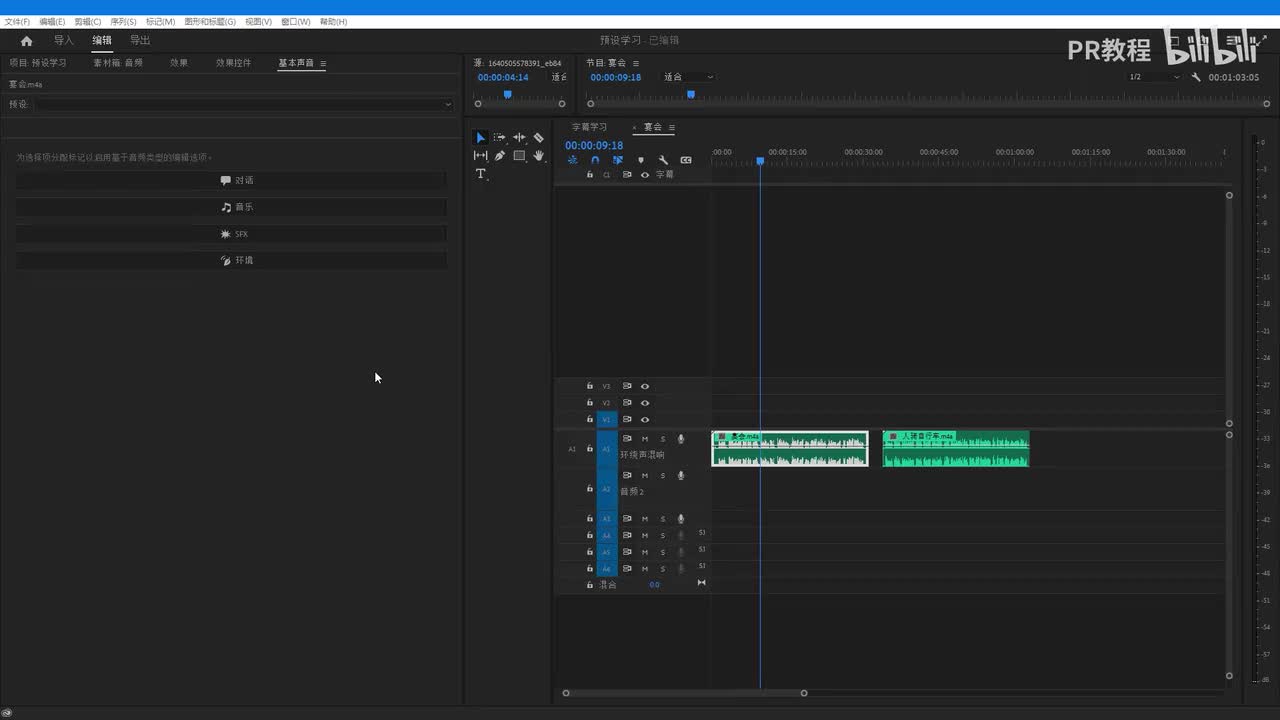Mute the A1 audio track
This screenshot has height=720, width=1280.
[x=645, y=439]
